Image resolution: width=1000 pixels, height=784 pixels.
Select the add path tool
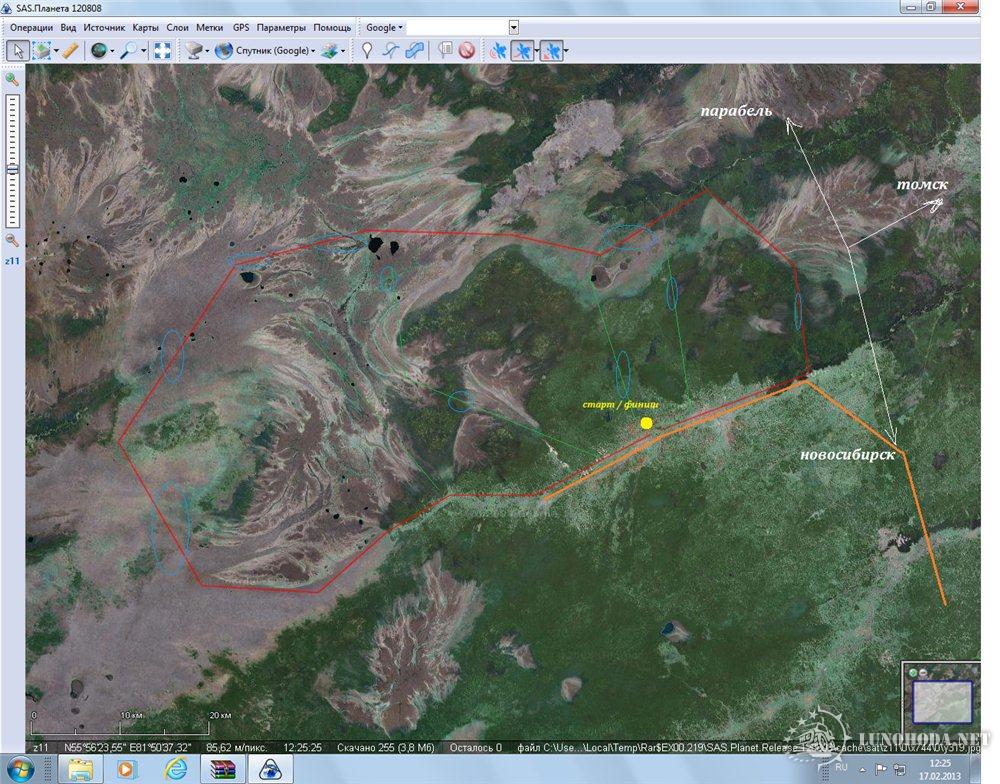391,50
